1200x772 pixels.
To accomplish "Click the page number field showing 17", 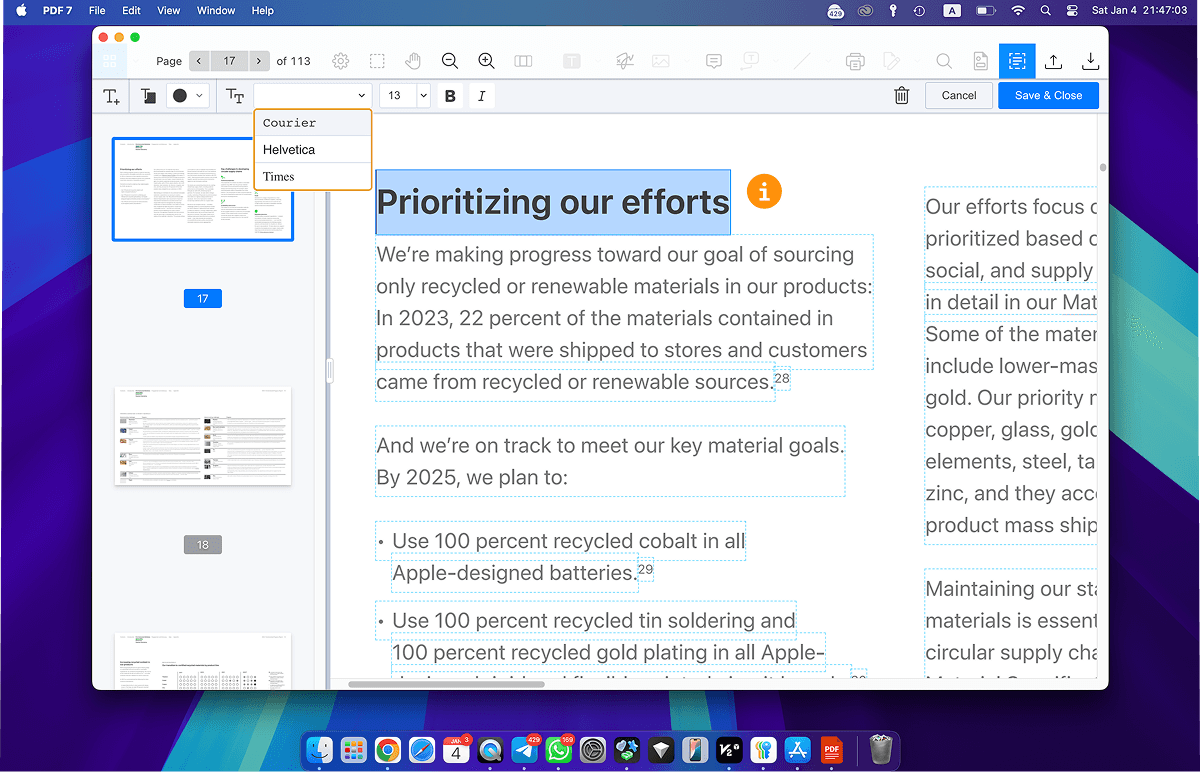I will tap(229, 61).
